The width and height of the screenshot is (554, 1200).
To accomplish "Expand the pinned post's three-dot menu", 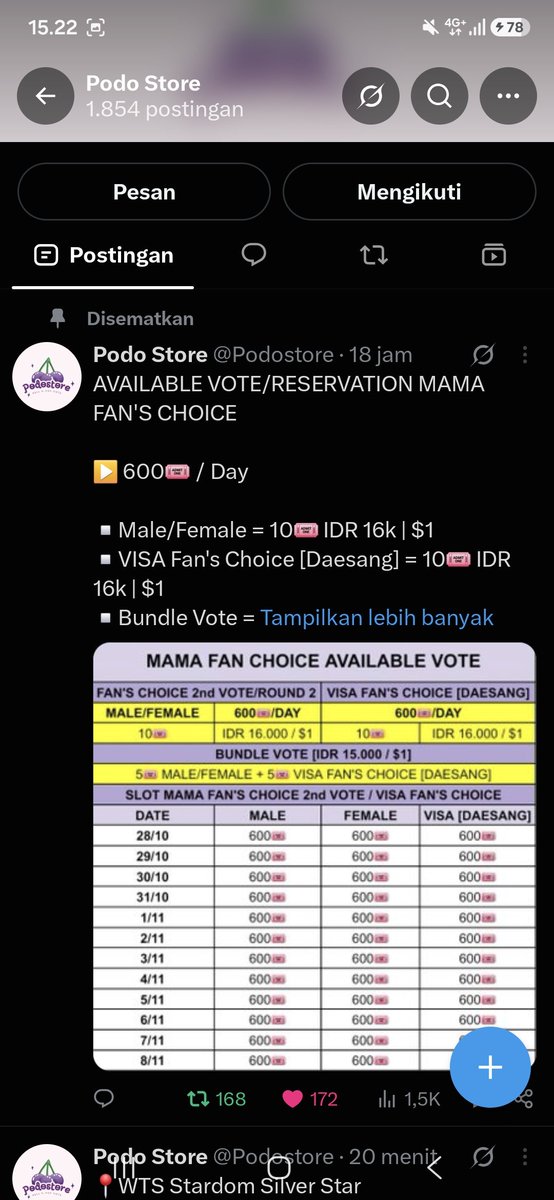I will pos(525,355).
